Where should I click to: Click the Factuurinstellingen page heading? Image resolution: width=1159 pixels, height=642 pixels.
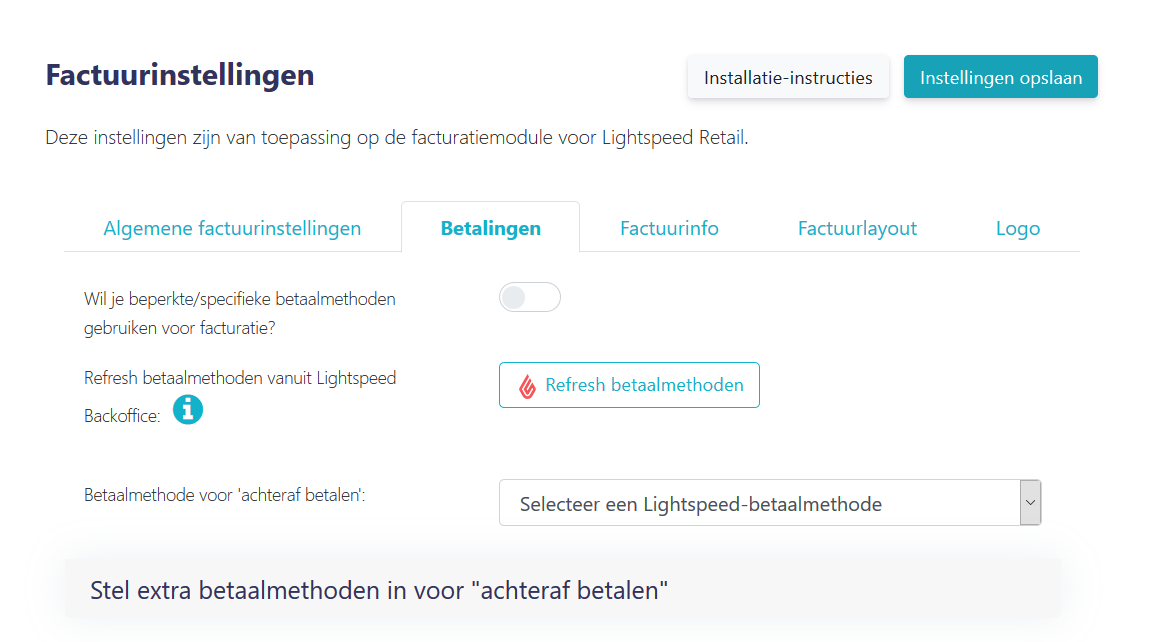(x=180, y=75)
